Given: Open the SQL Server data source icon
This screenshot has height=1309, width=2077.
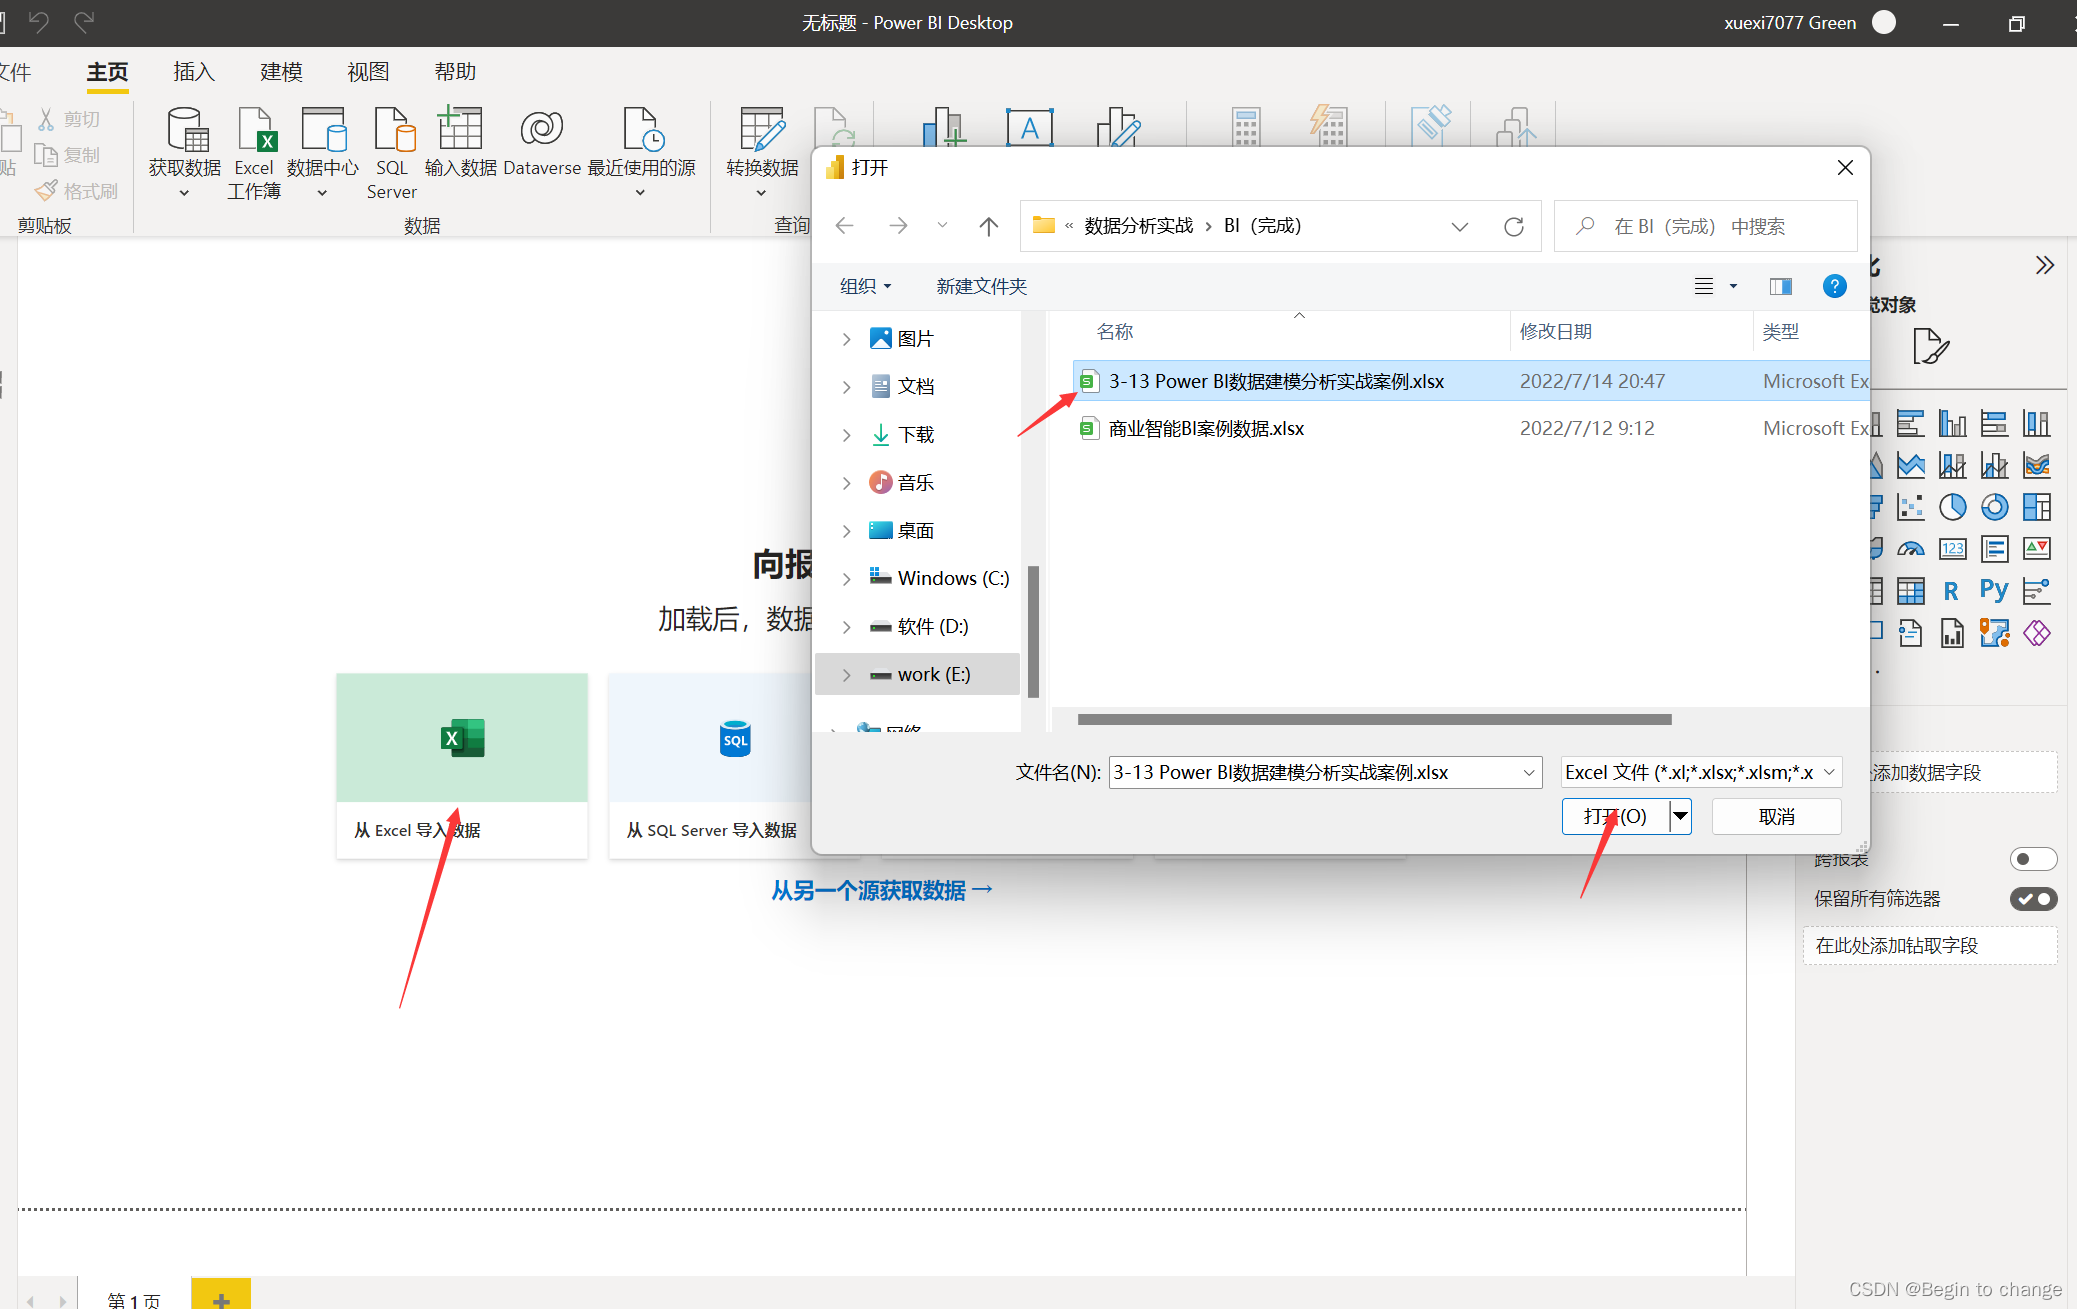Looking at the screenshot, I should (x=392, y=130).
